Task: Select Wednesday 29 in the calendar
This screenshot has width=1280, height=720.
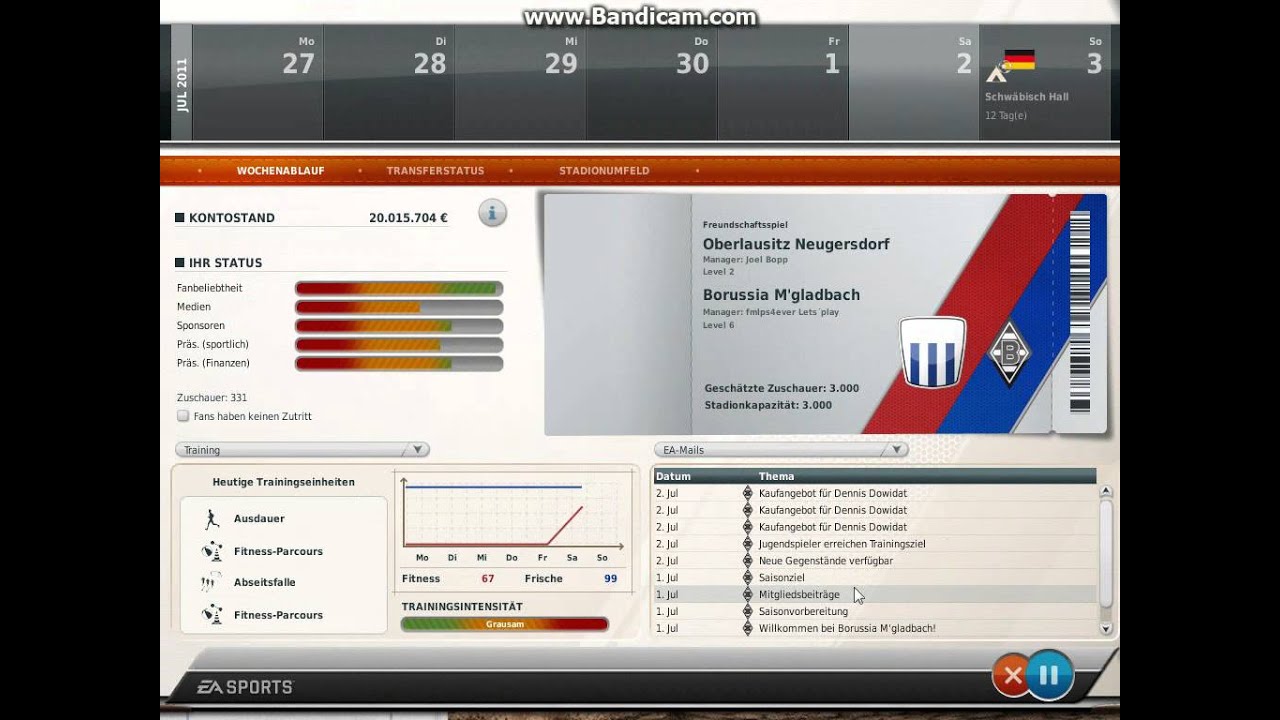Action: point(520,83)
